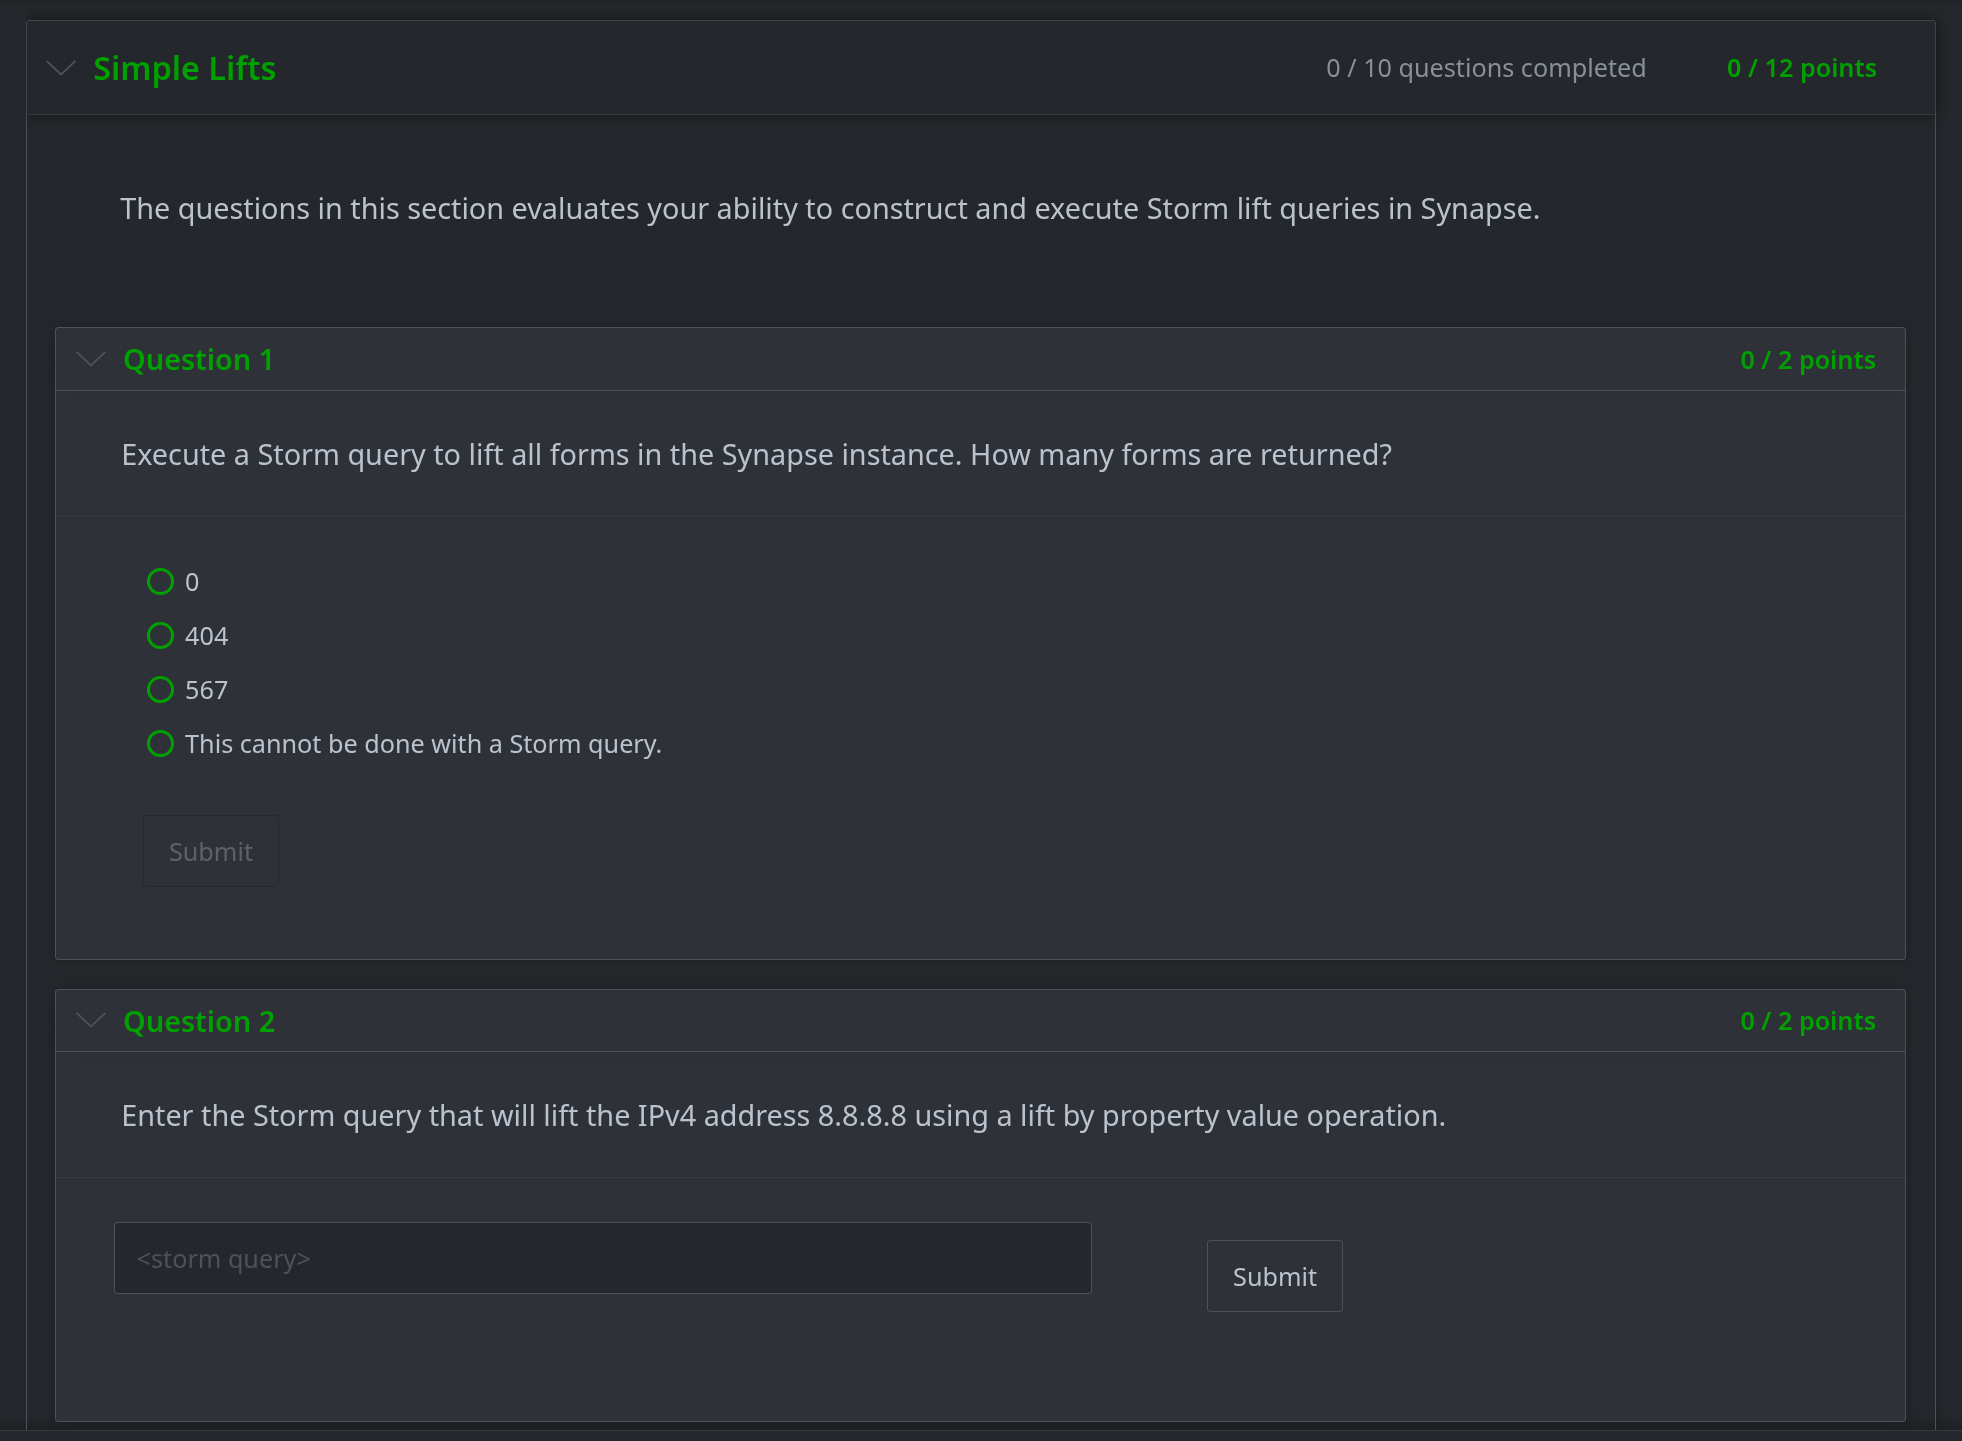Pick the "567" radio option
This screenshot has width=1962, height=1441.
(x=160, y=690)
